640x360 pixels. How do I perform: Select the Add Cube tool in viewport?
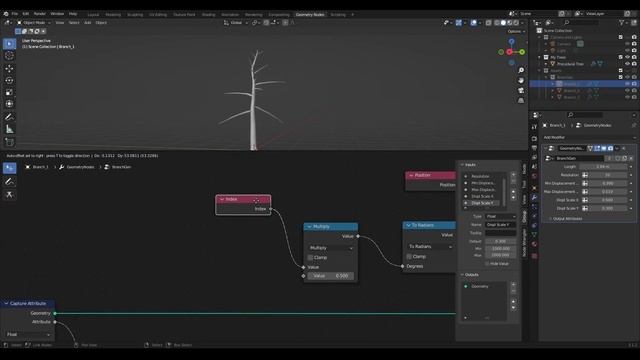click(9, 142)
